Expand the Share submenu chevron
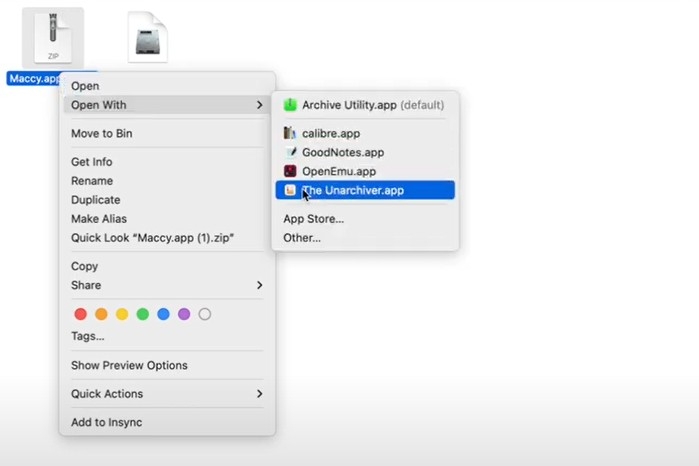 pyautogui.click(x=259, y=285)
